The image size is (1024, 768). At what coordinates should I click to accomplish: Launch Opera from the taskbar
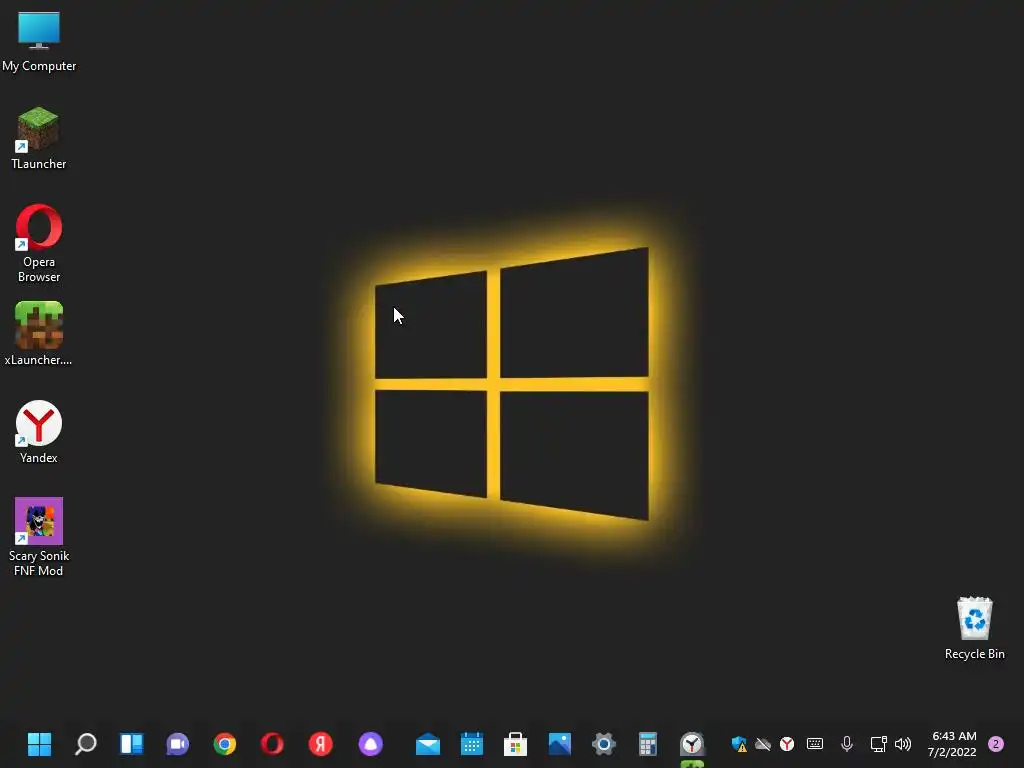point(272,744)
